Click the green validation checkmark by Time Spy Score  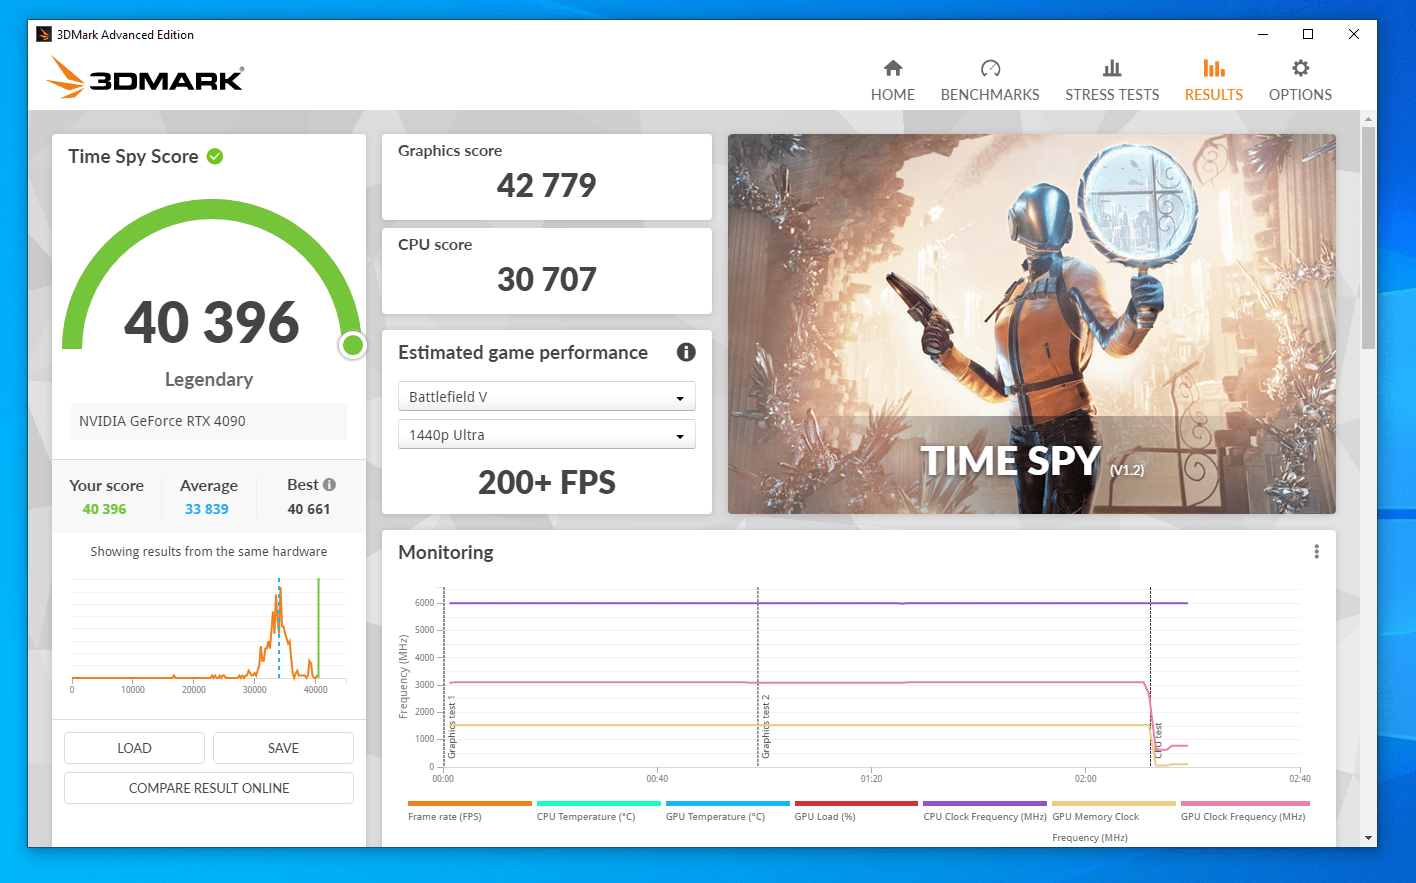click(215, 156)
